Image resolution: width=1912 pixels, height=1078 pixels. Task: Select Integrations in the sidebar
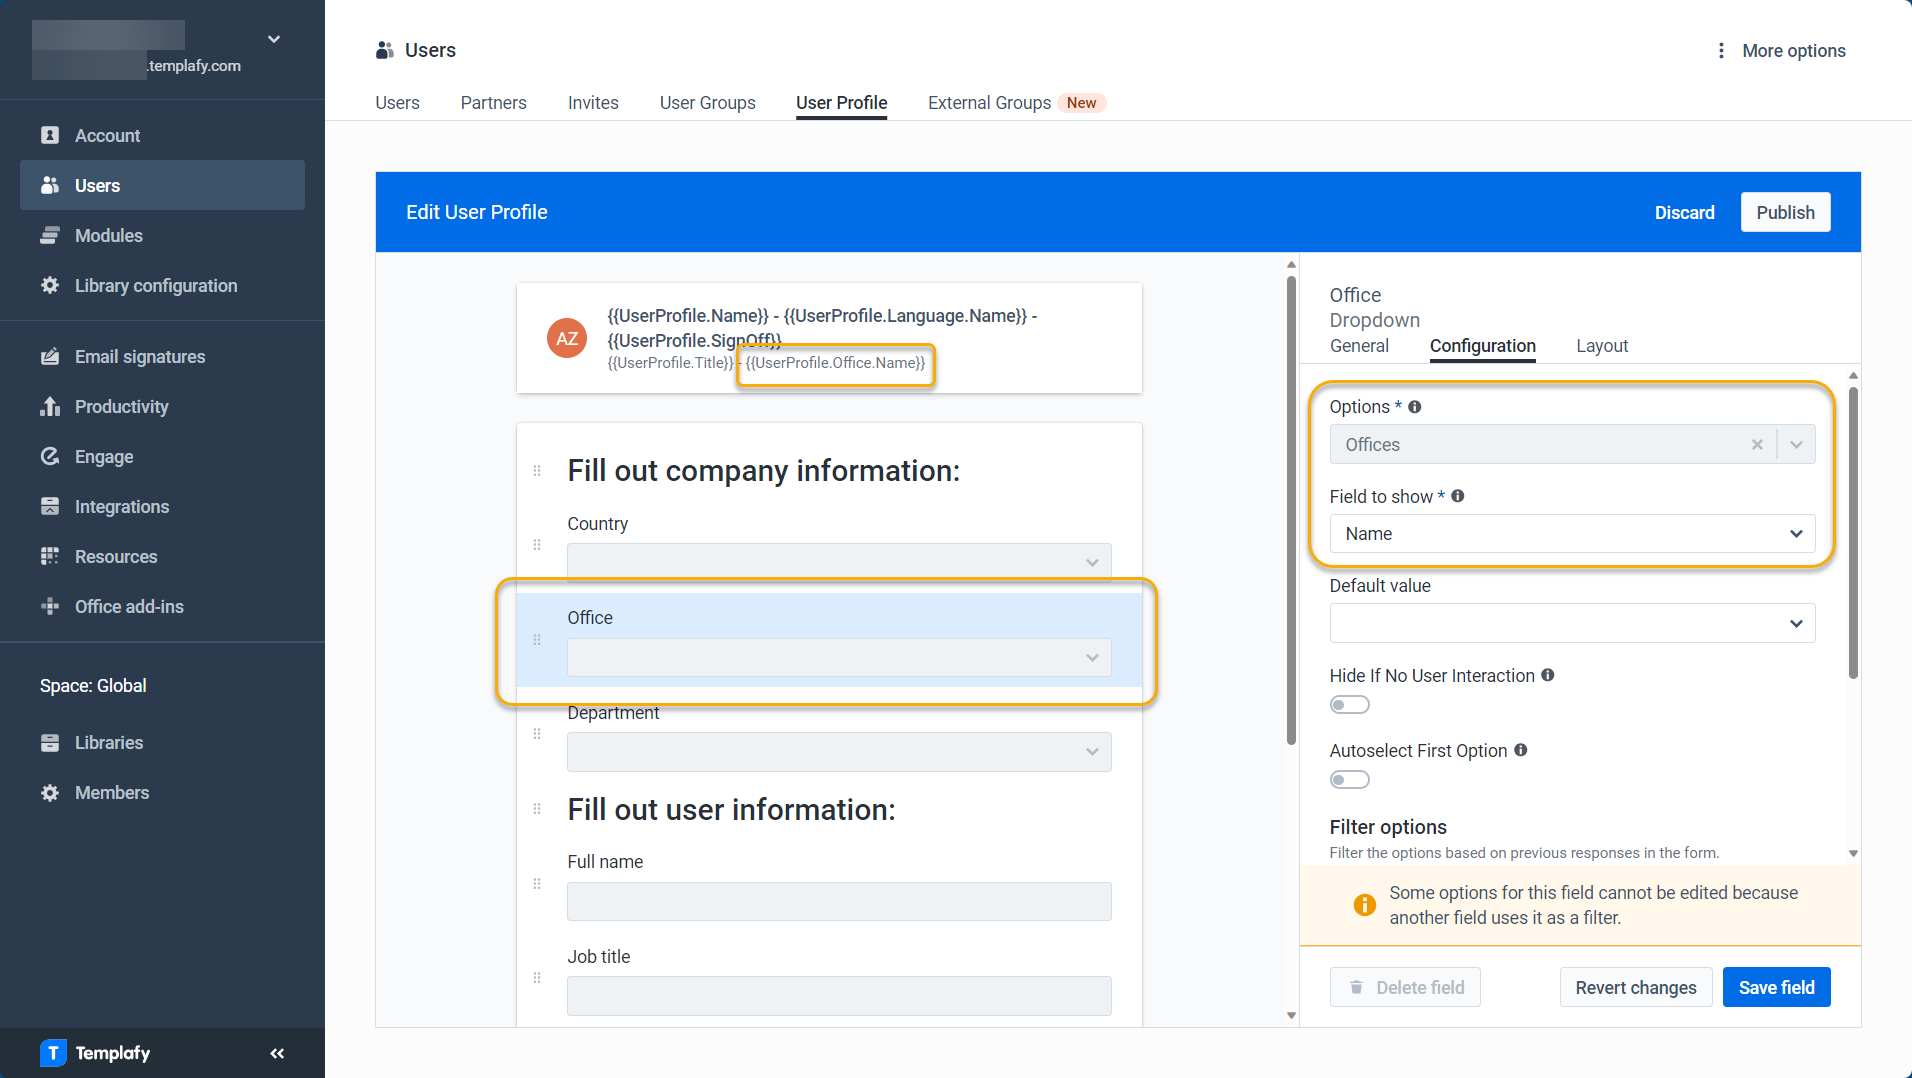point(122,506)
